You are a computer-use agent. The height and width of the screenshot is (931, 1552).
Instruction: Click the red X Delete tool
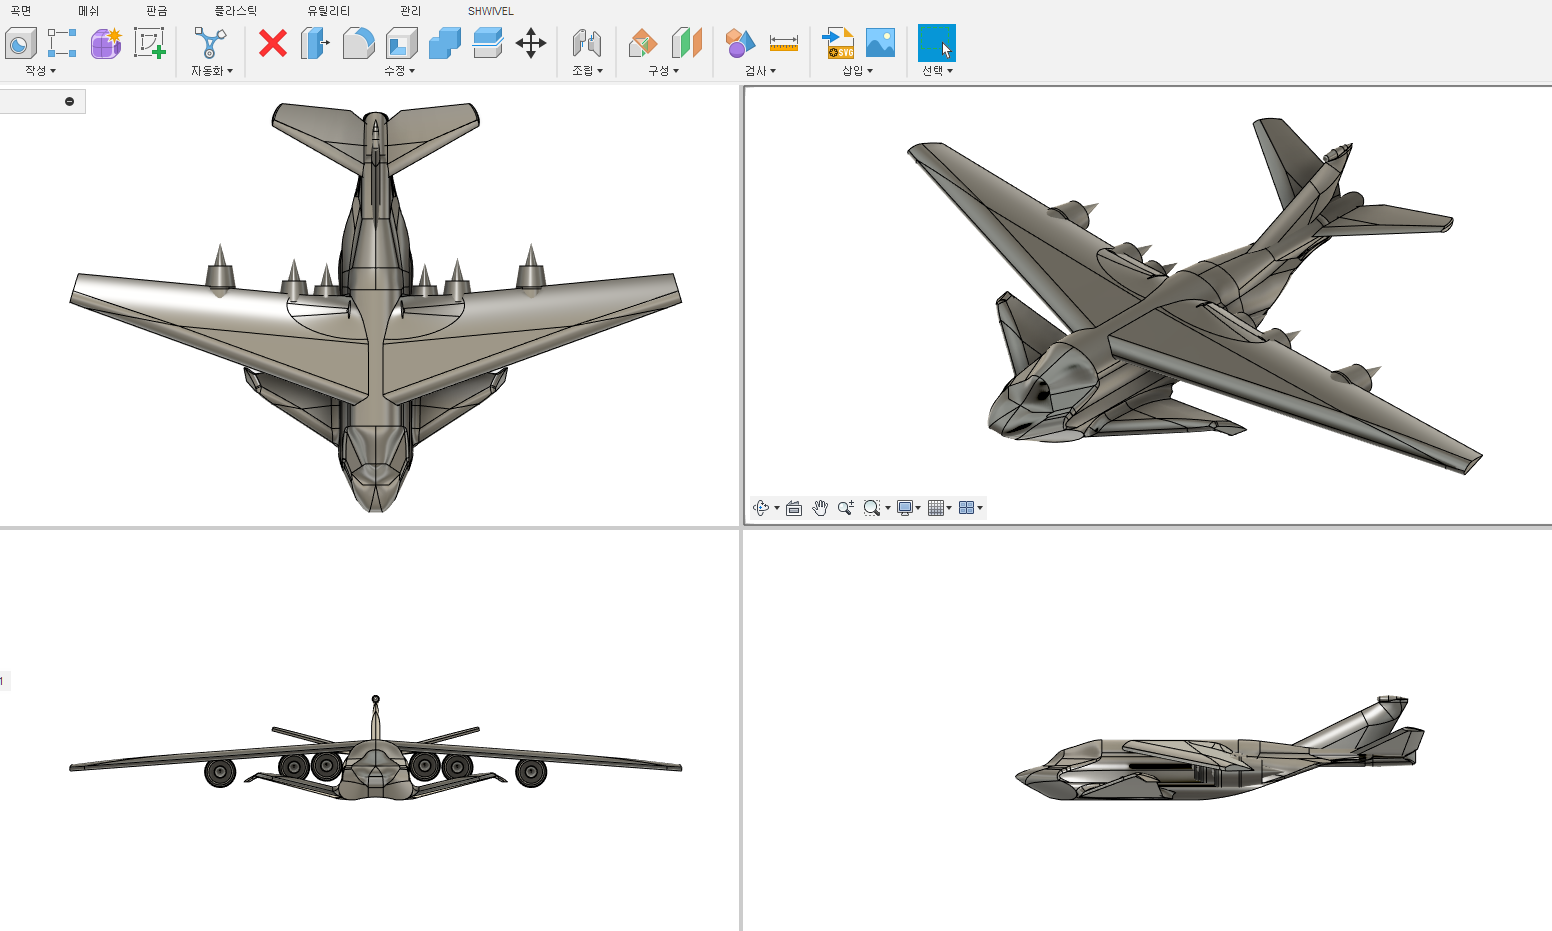[x=272, y=43]
